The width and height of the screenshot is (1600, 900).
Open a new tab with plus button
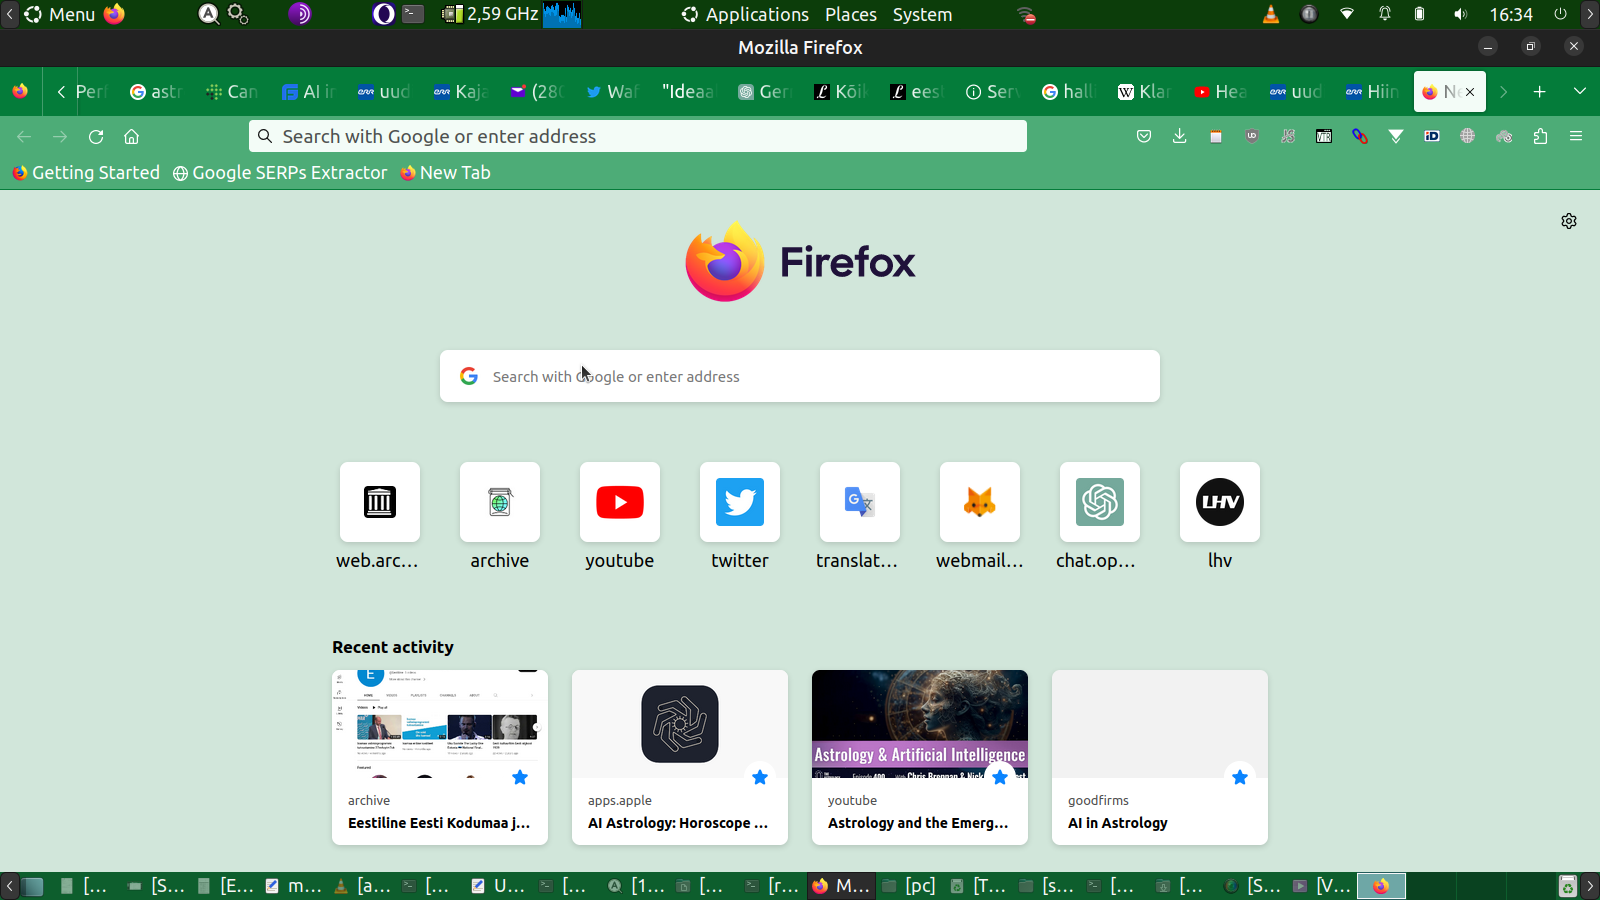click(1540, 92)
